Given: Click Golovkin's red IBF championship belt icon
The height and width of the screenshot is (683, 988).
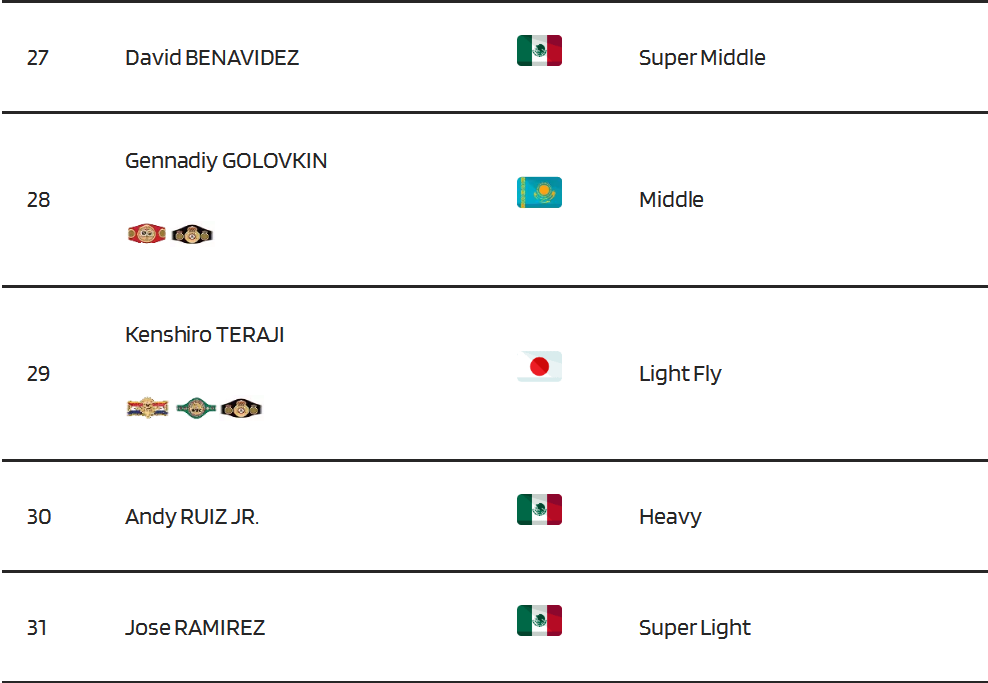Looking at the screenshot, I should point(147,234).
